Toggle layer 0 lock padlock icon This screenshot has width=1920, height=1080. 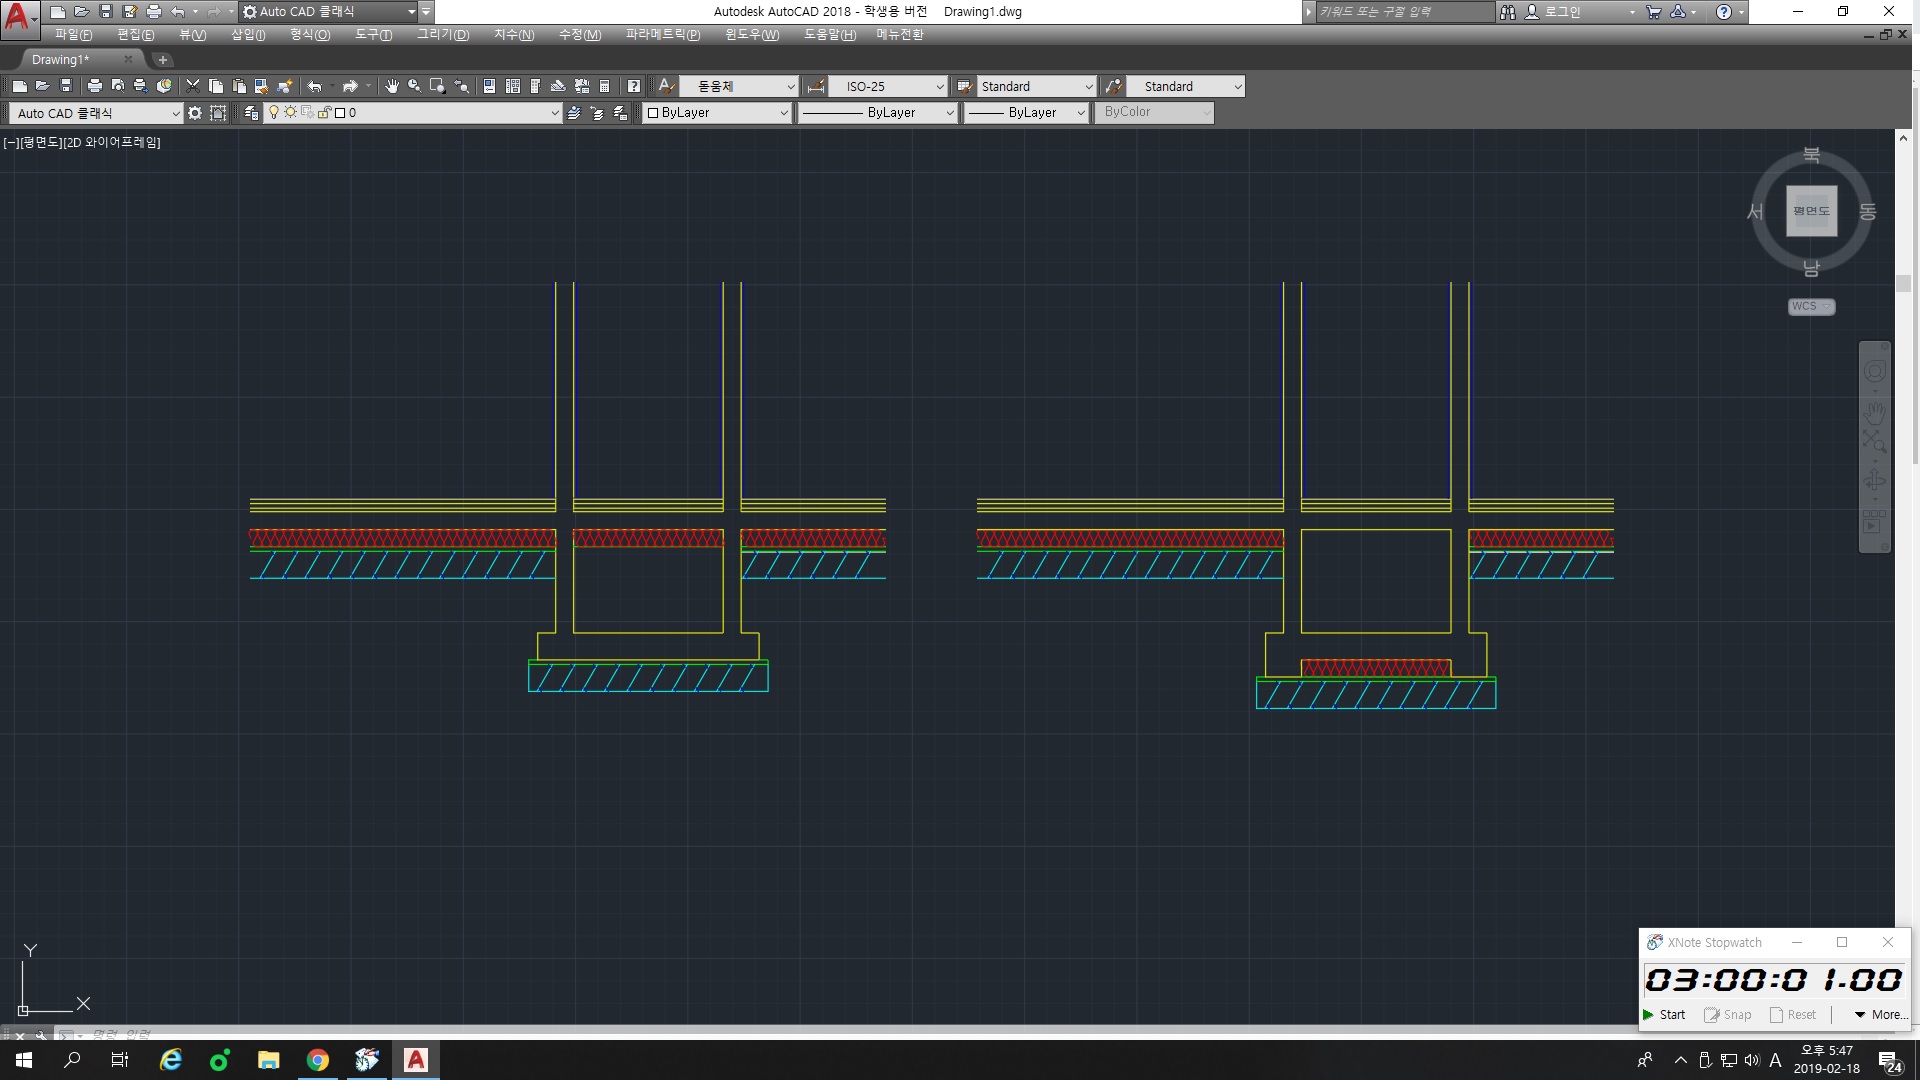[x=324, y=113]
